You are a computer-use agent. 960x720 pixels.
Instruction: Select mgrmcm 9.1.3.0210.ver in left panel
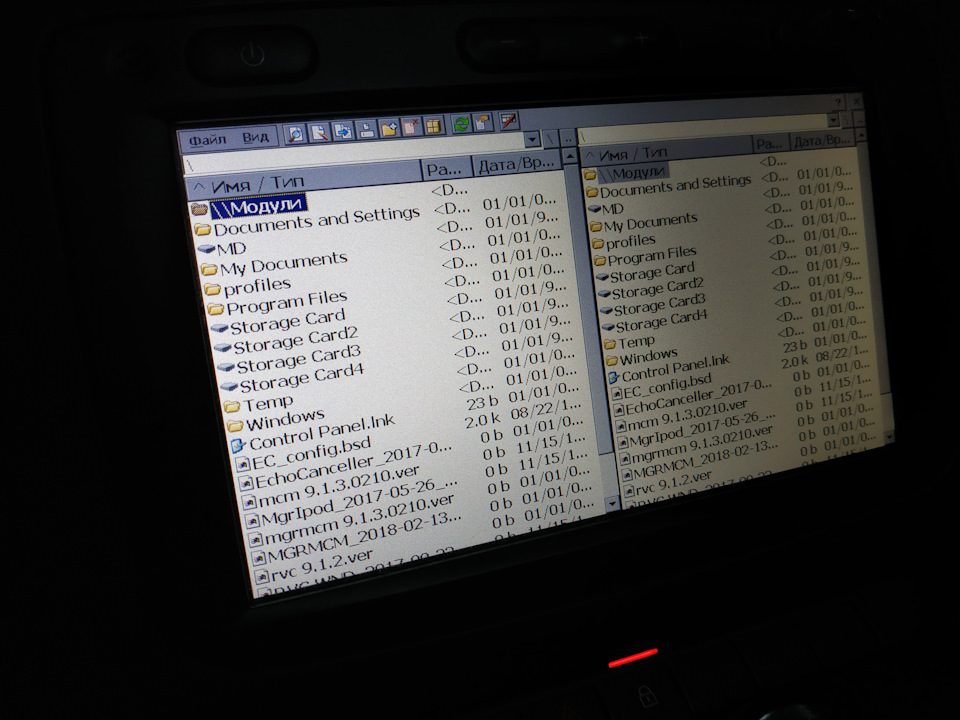point(359,519)
